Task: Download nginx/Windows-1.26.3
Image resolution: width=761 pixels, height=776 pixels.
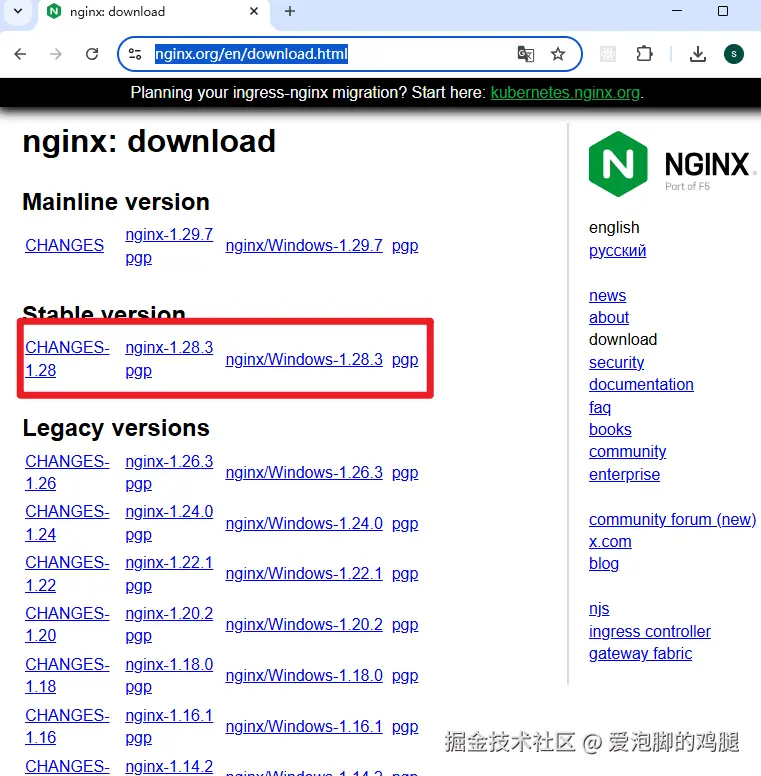Action: [304, 473]
